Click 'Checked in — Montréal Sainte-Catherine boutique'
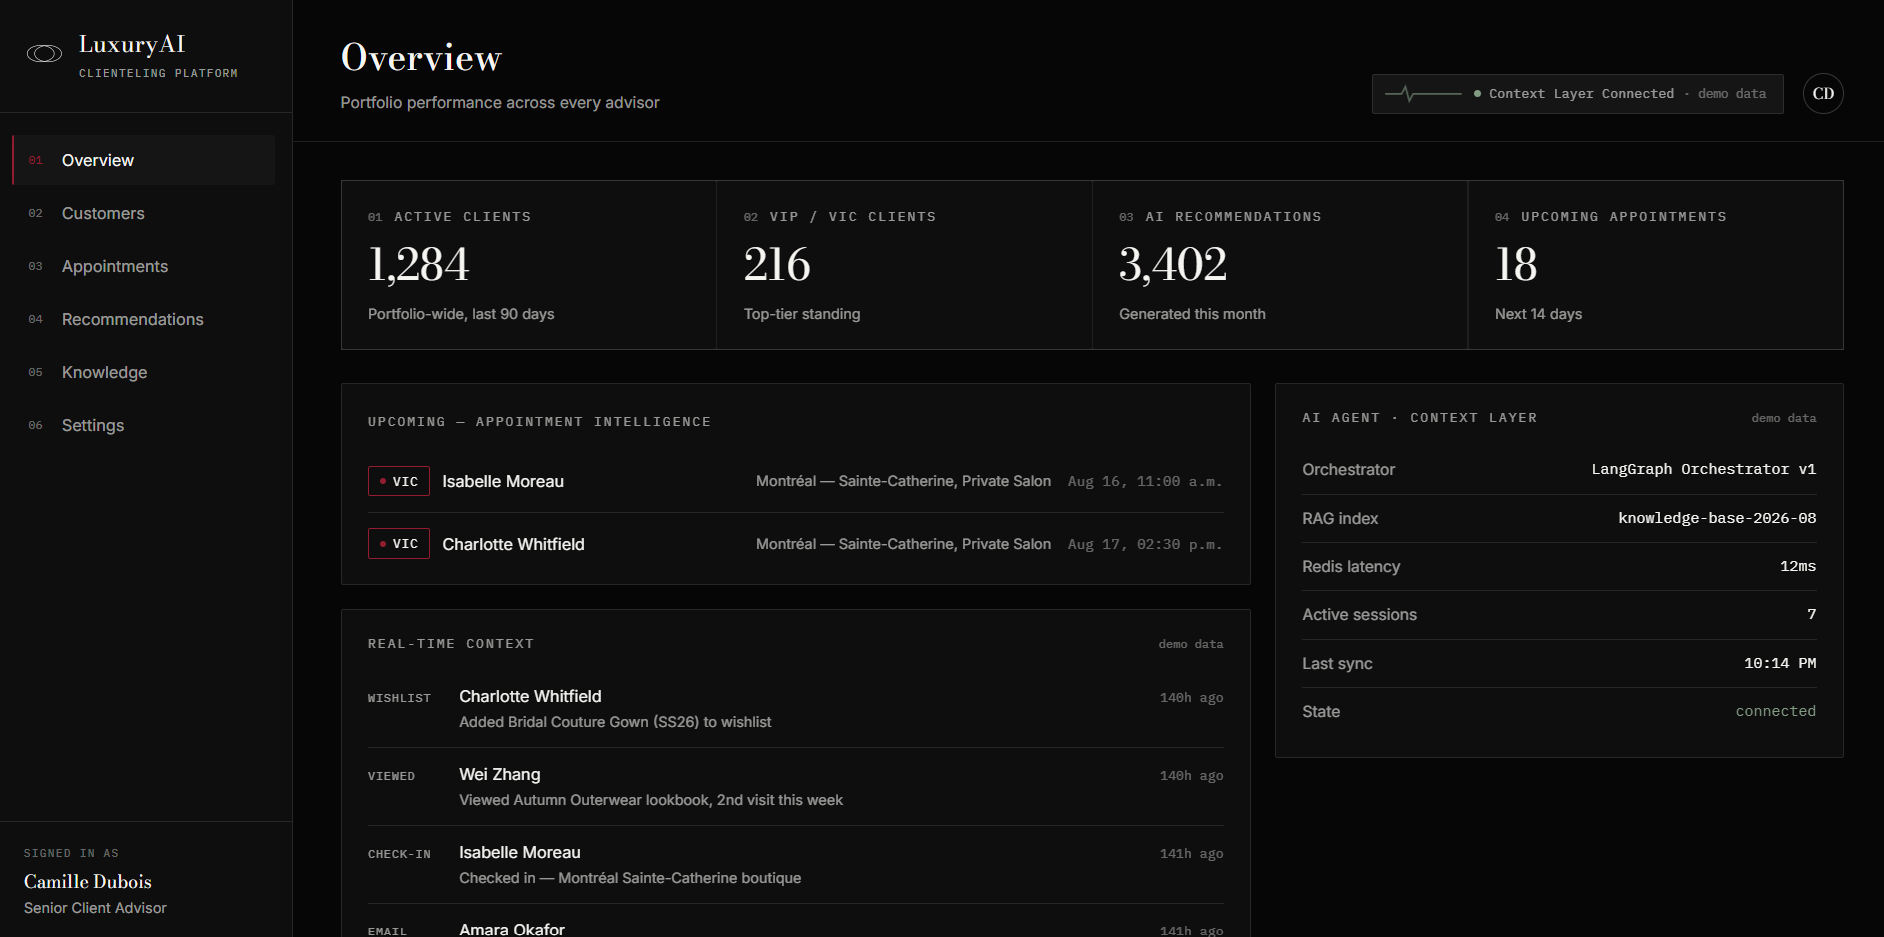 [630, 878]
